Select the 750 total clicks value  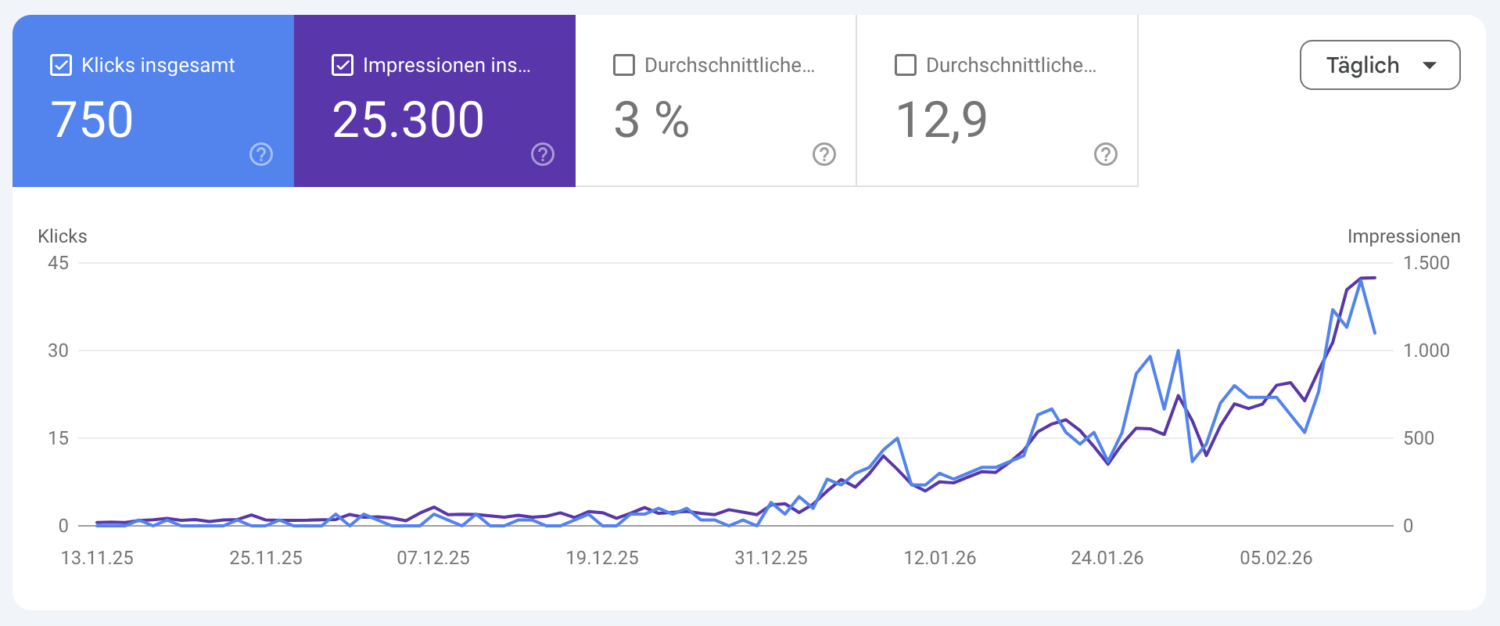[92, 121]
